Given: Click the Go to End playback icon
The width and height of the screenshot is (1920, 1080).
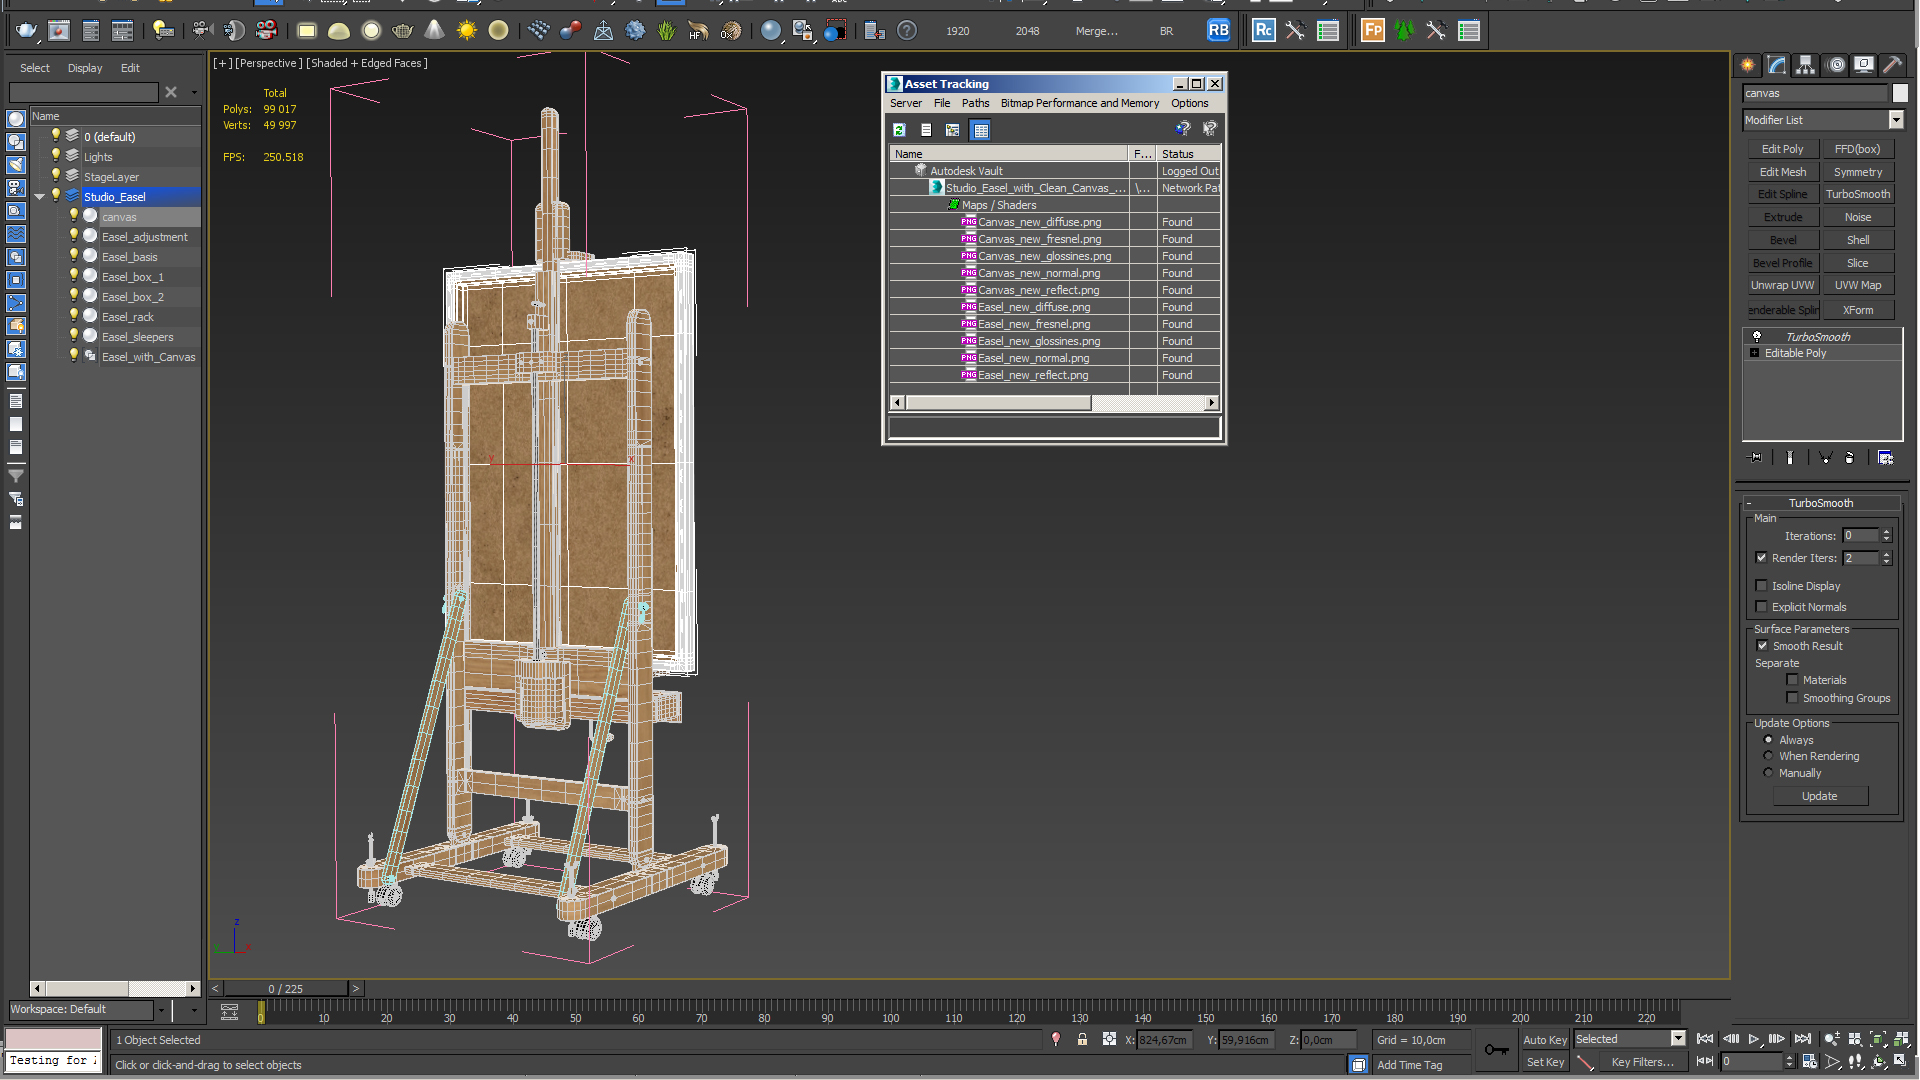Looking at the screenshot, I should tap(1802, 1040).
